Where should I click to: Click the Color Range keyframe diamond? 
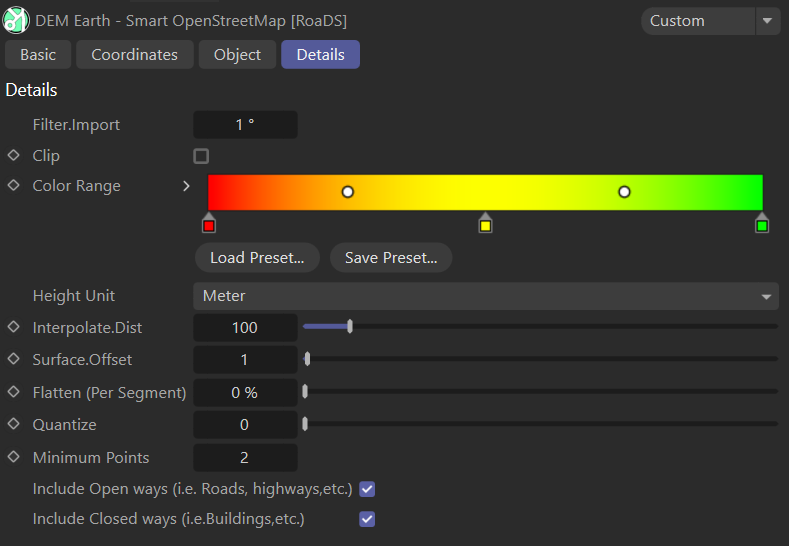(14, 185)
